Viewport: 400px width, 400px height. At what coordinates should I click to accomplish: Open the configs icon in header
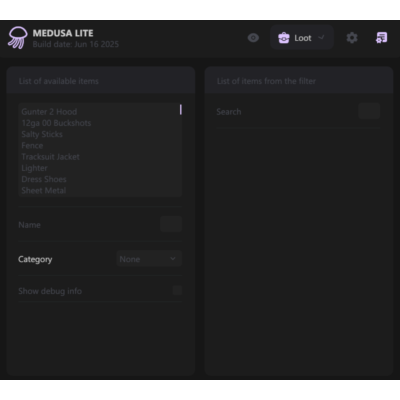tap(382, 38)
